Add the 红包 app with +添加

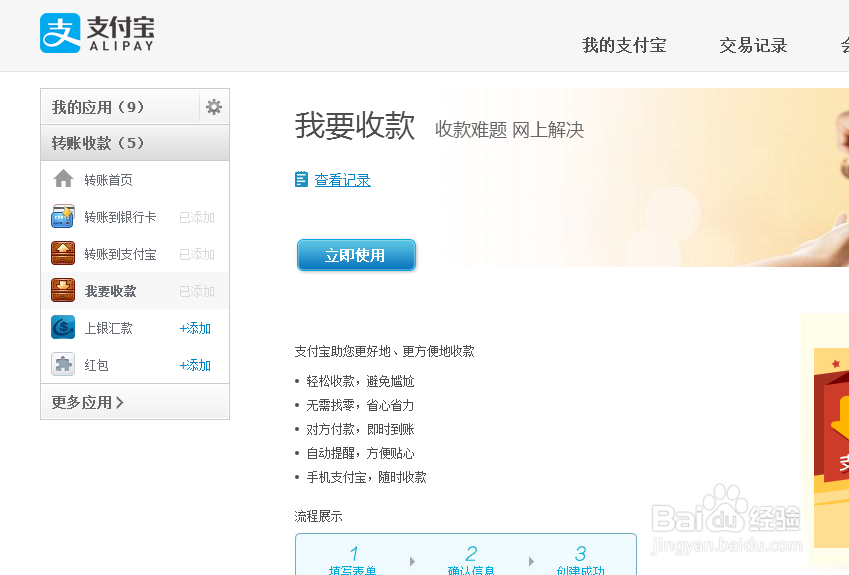tap(195, 365)
